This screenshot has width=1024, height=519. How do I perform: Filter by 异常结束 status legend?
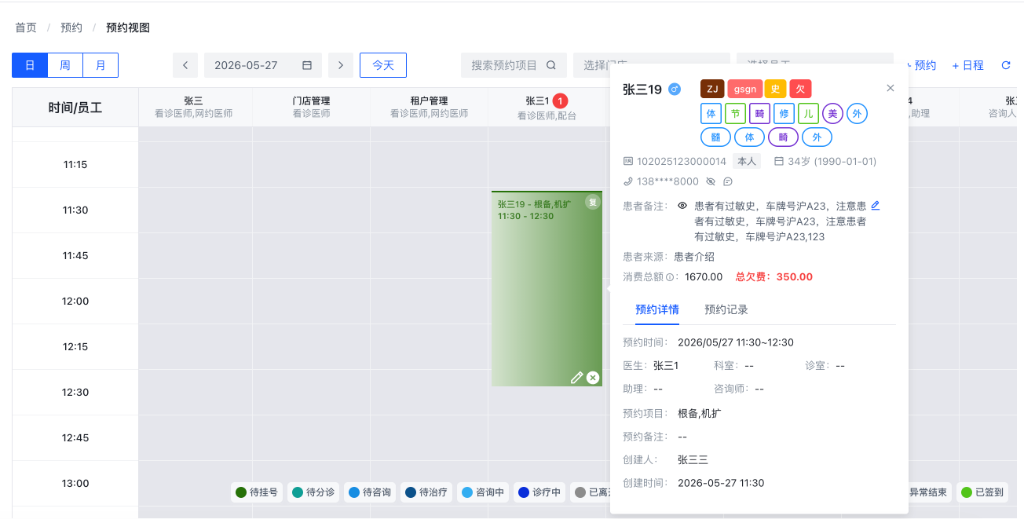[x=929, y=492]
